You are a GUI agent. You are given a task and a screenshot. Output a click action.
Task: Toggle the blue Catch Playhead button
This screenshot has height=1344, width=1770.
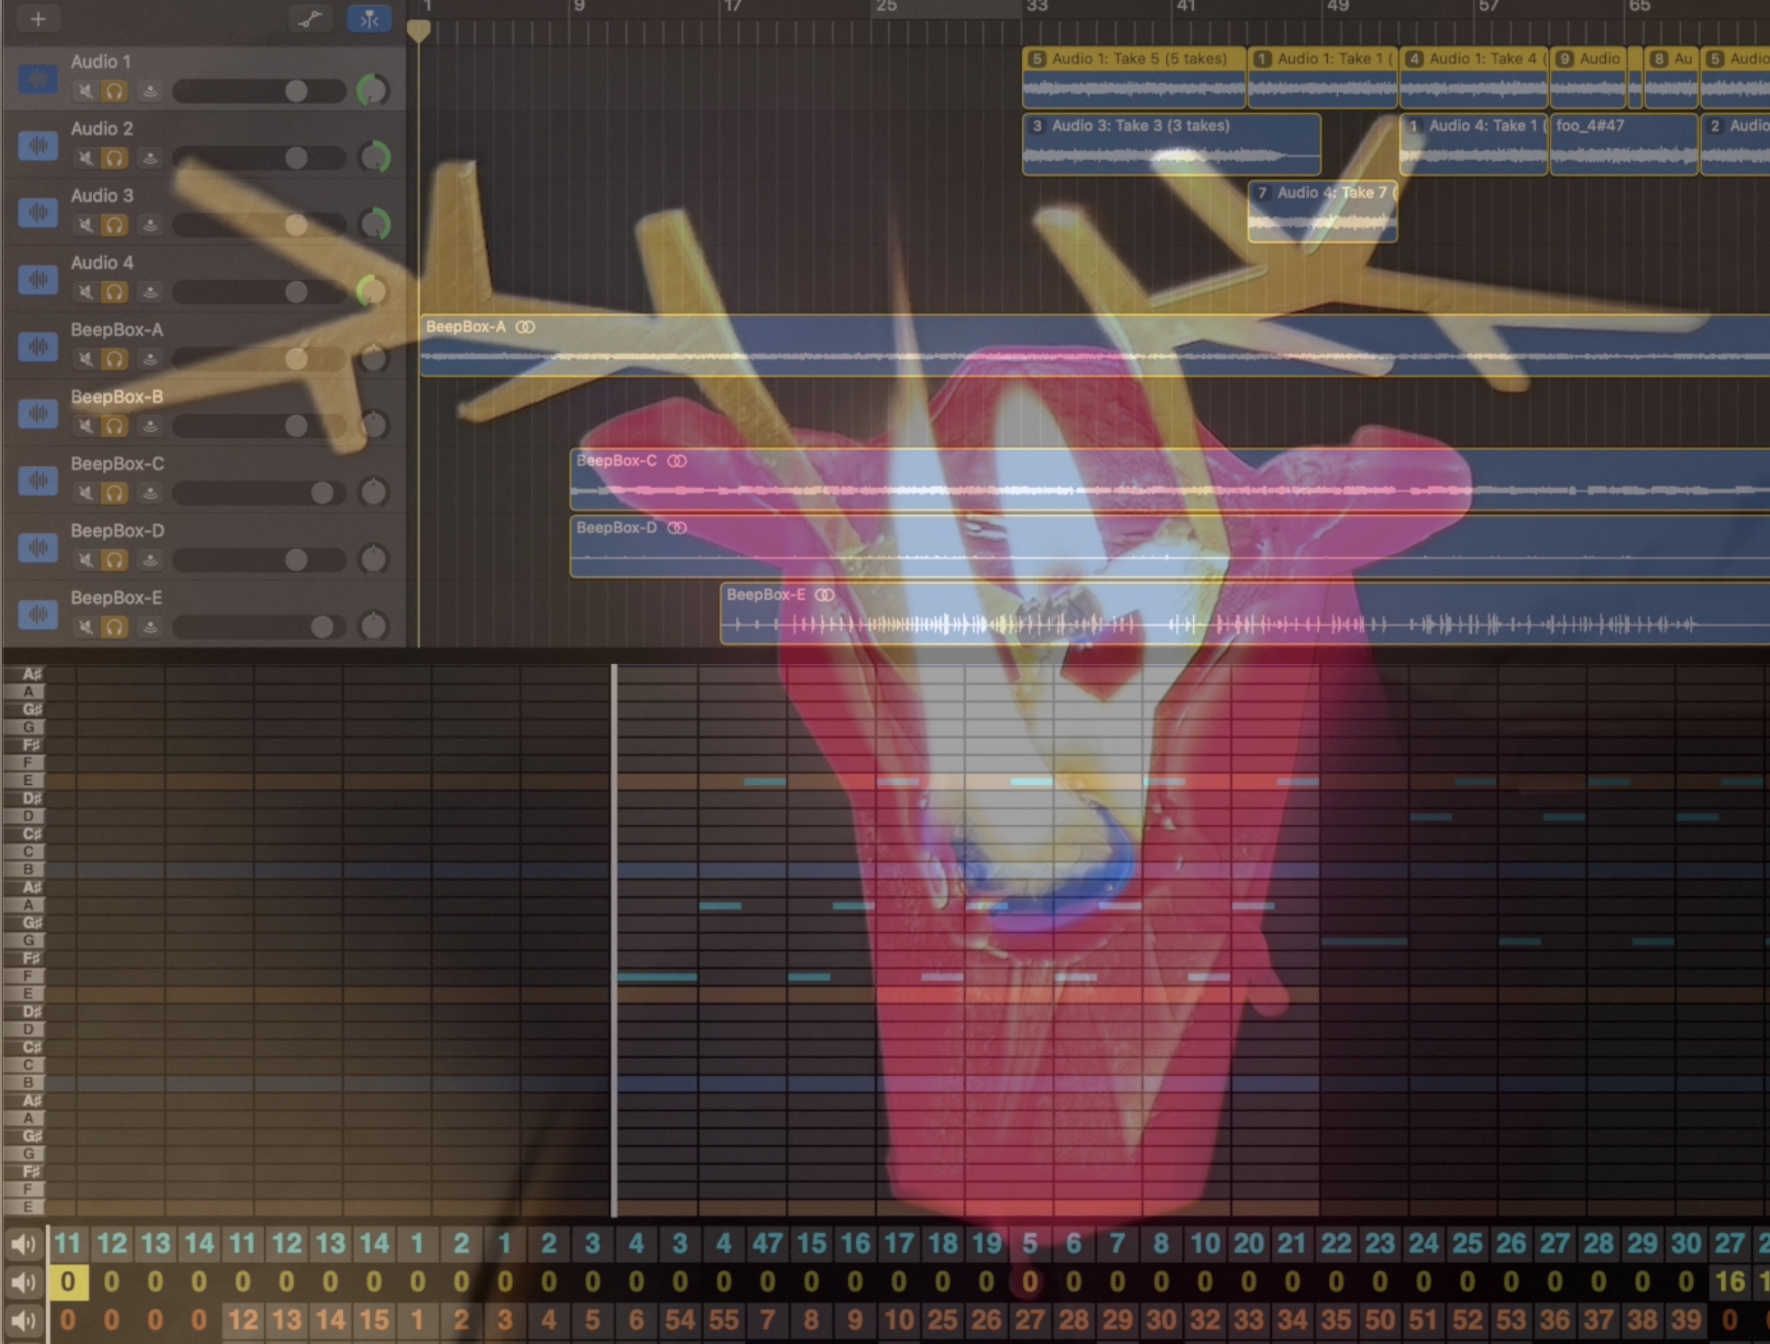coord(369,19)
